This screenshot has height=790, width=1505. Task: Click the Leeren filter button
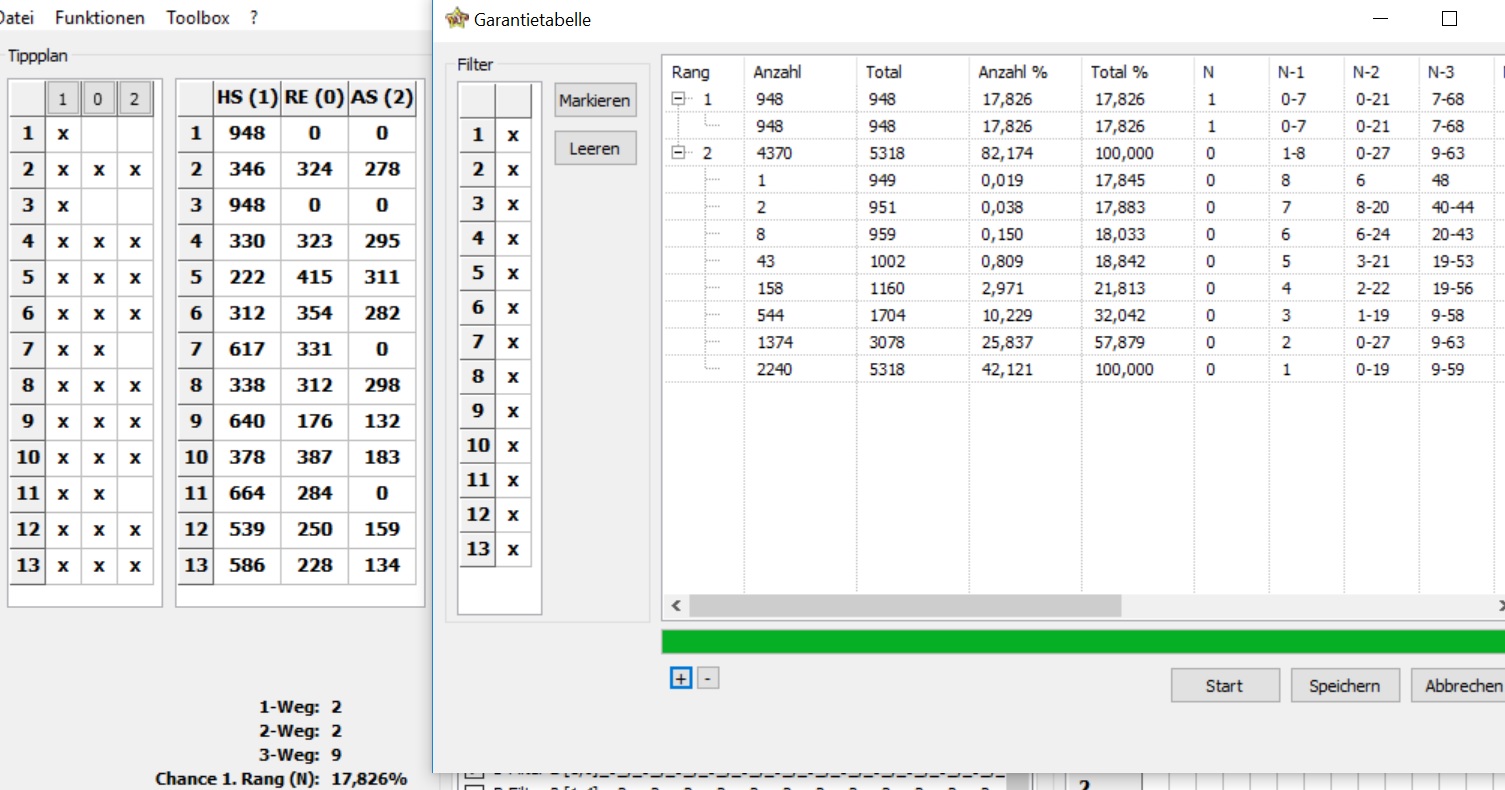595,148
